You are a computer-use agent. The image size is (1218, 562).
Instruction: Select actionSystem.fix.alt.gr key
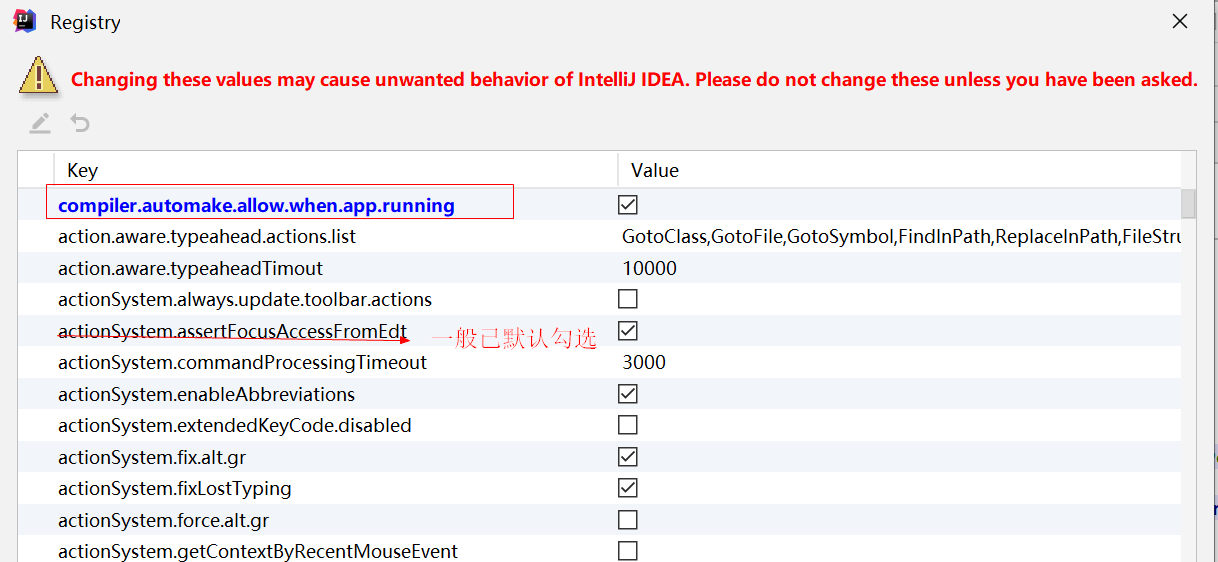(152, 457)
